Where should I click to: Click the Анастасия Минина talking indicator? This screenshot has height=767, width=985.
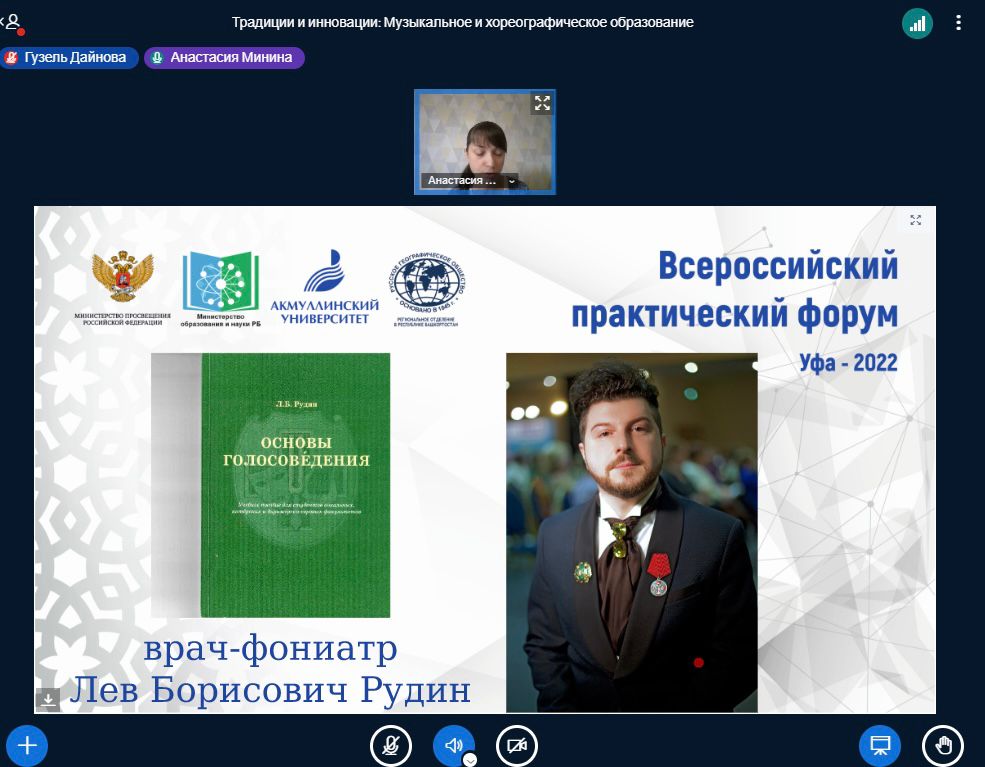tap(224, 58)
